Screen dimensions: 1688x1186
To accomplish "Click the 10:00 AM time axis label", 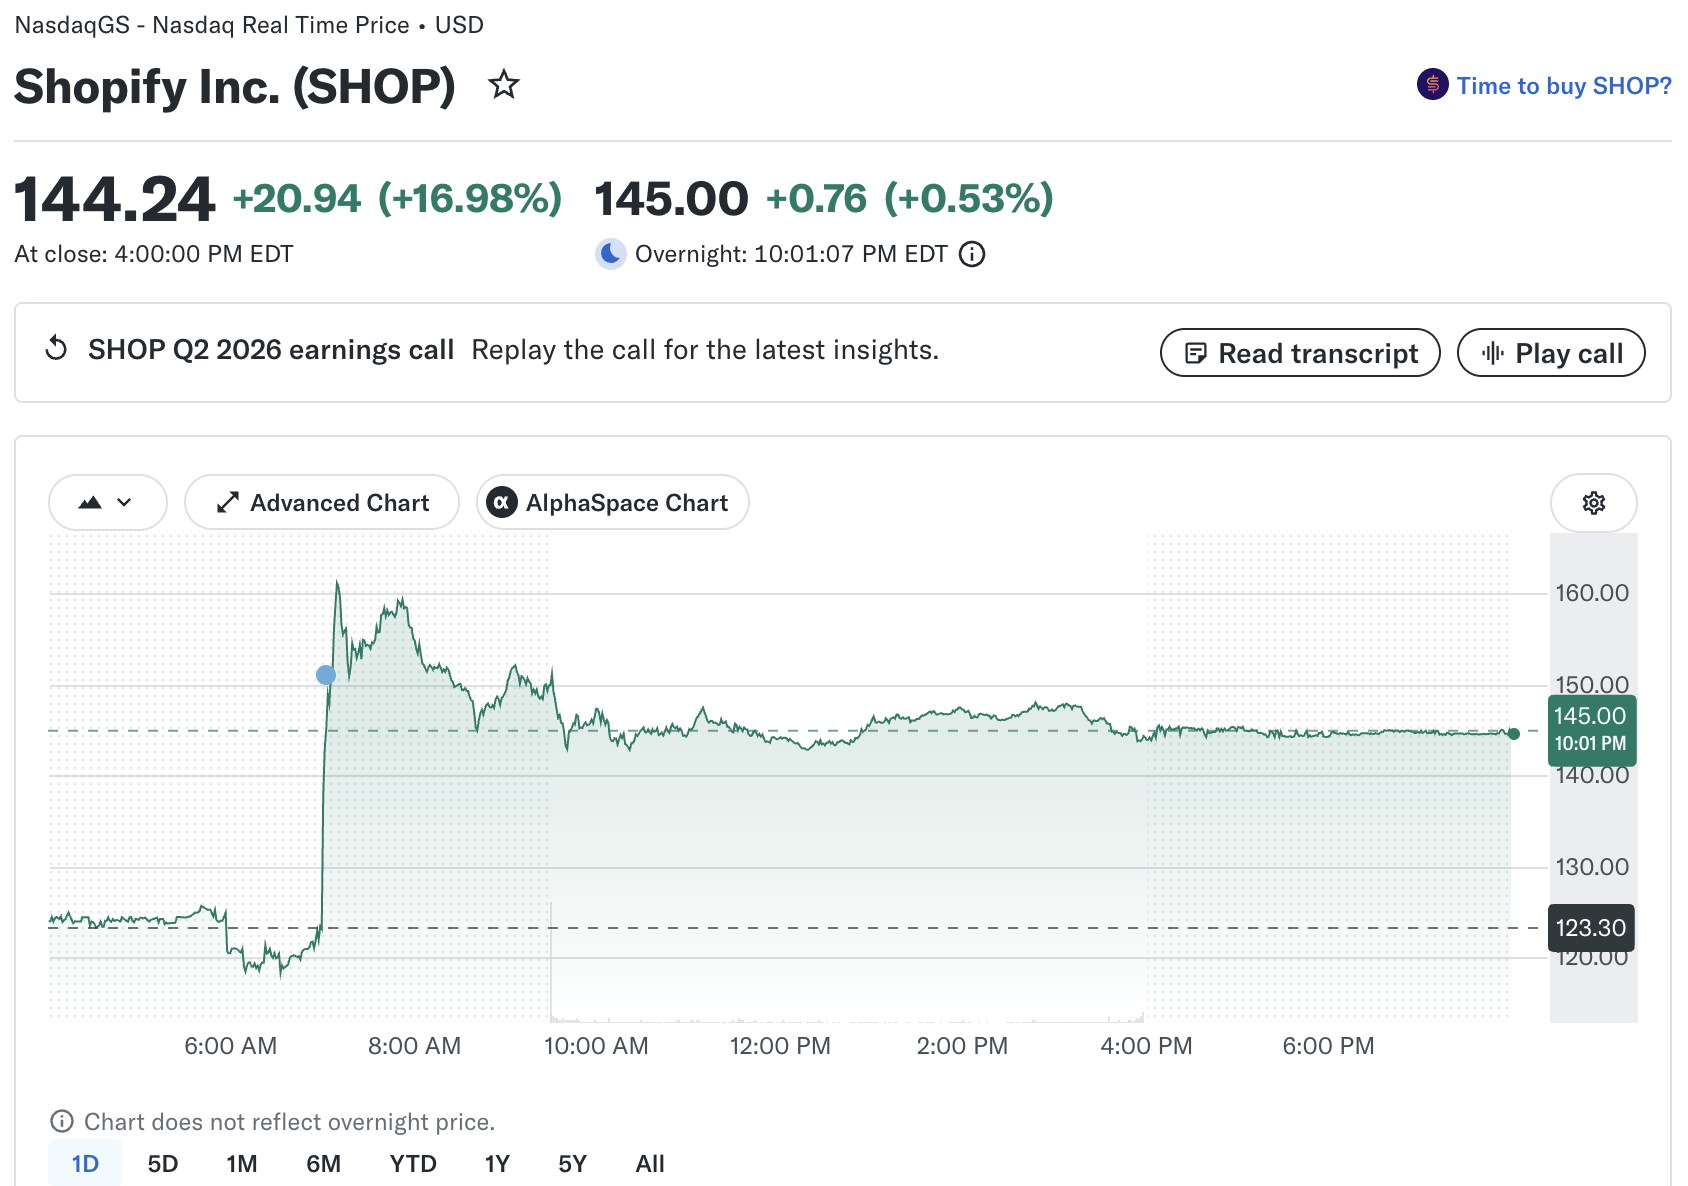I will point(596,1046).
